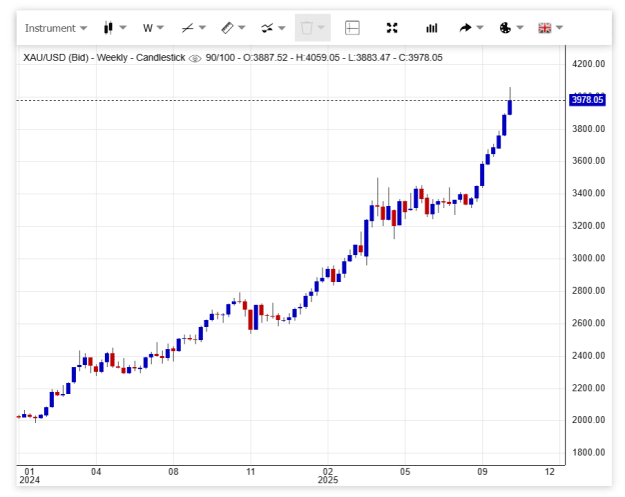Expand the chart type dropdown arrow
This screenshot has height=497, width=625.
123,28
